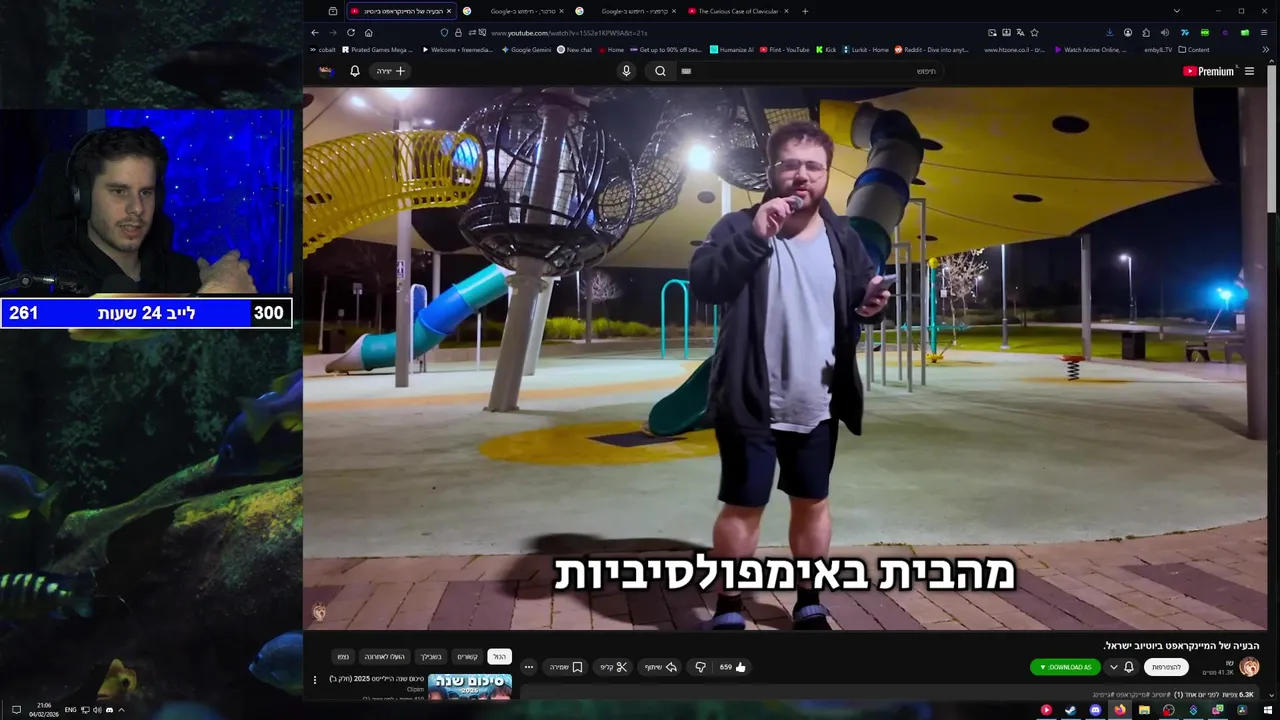
Task: Create a clip with the scissors button
Action: click(613, 667)
